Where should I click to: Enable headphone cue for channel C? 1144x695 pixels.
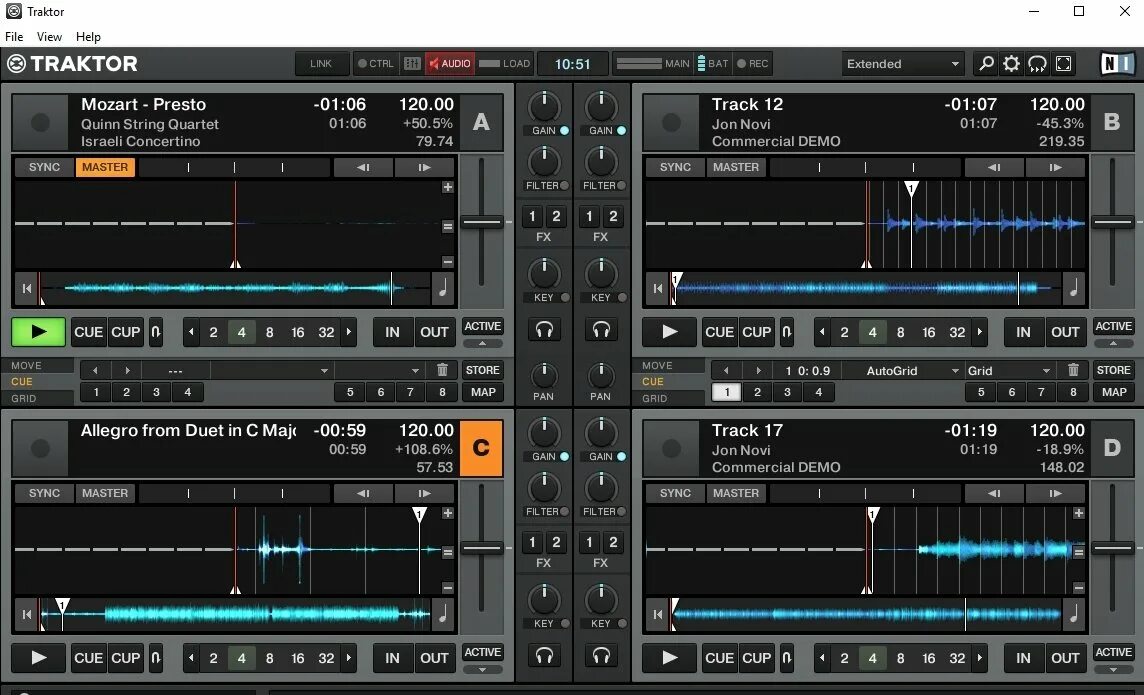tap(544, 656)
